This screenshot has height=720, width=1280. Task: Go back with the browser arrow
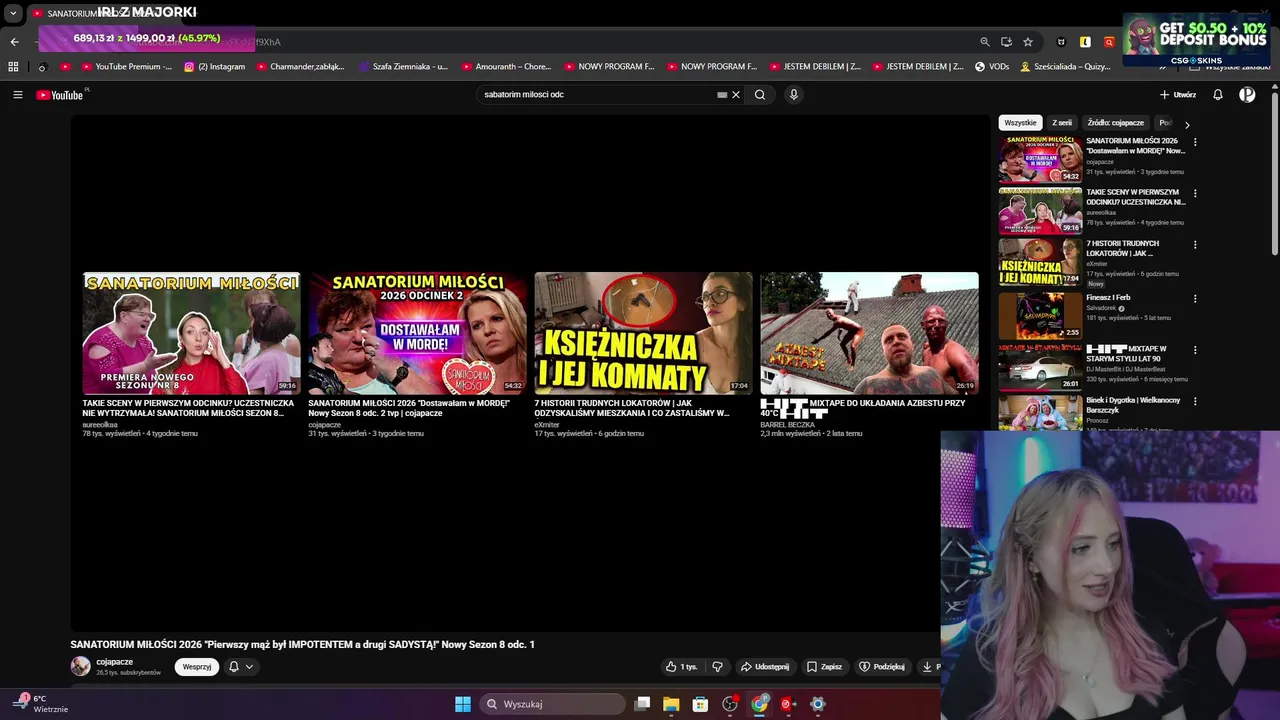14,42
